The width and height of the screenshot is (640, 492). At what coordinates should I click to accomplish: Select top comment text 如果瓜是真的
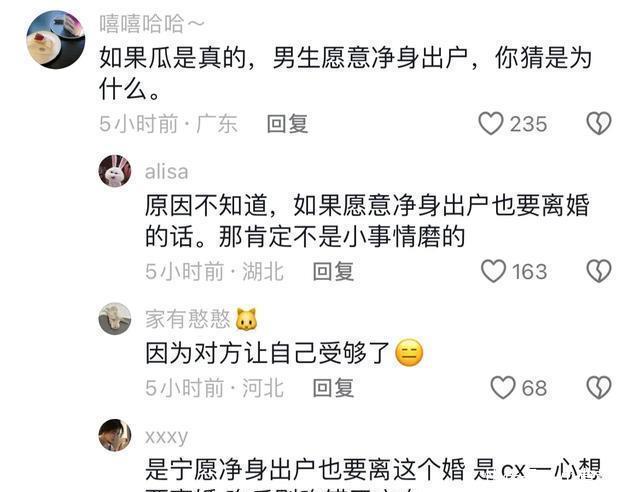[x=173, y=58]
